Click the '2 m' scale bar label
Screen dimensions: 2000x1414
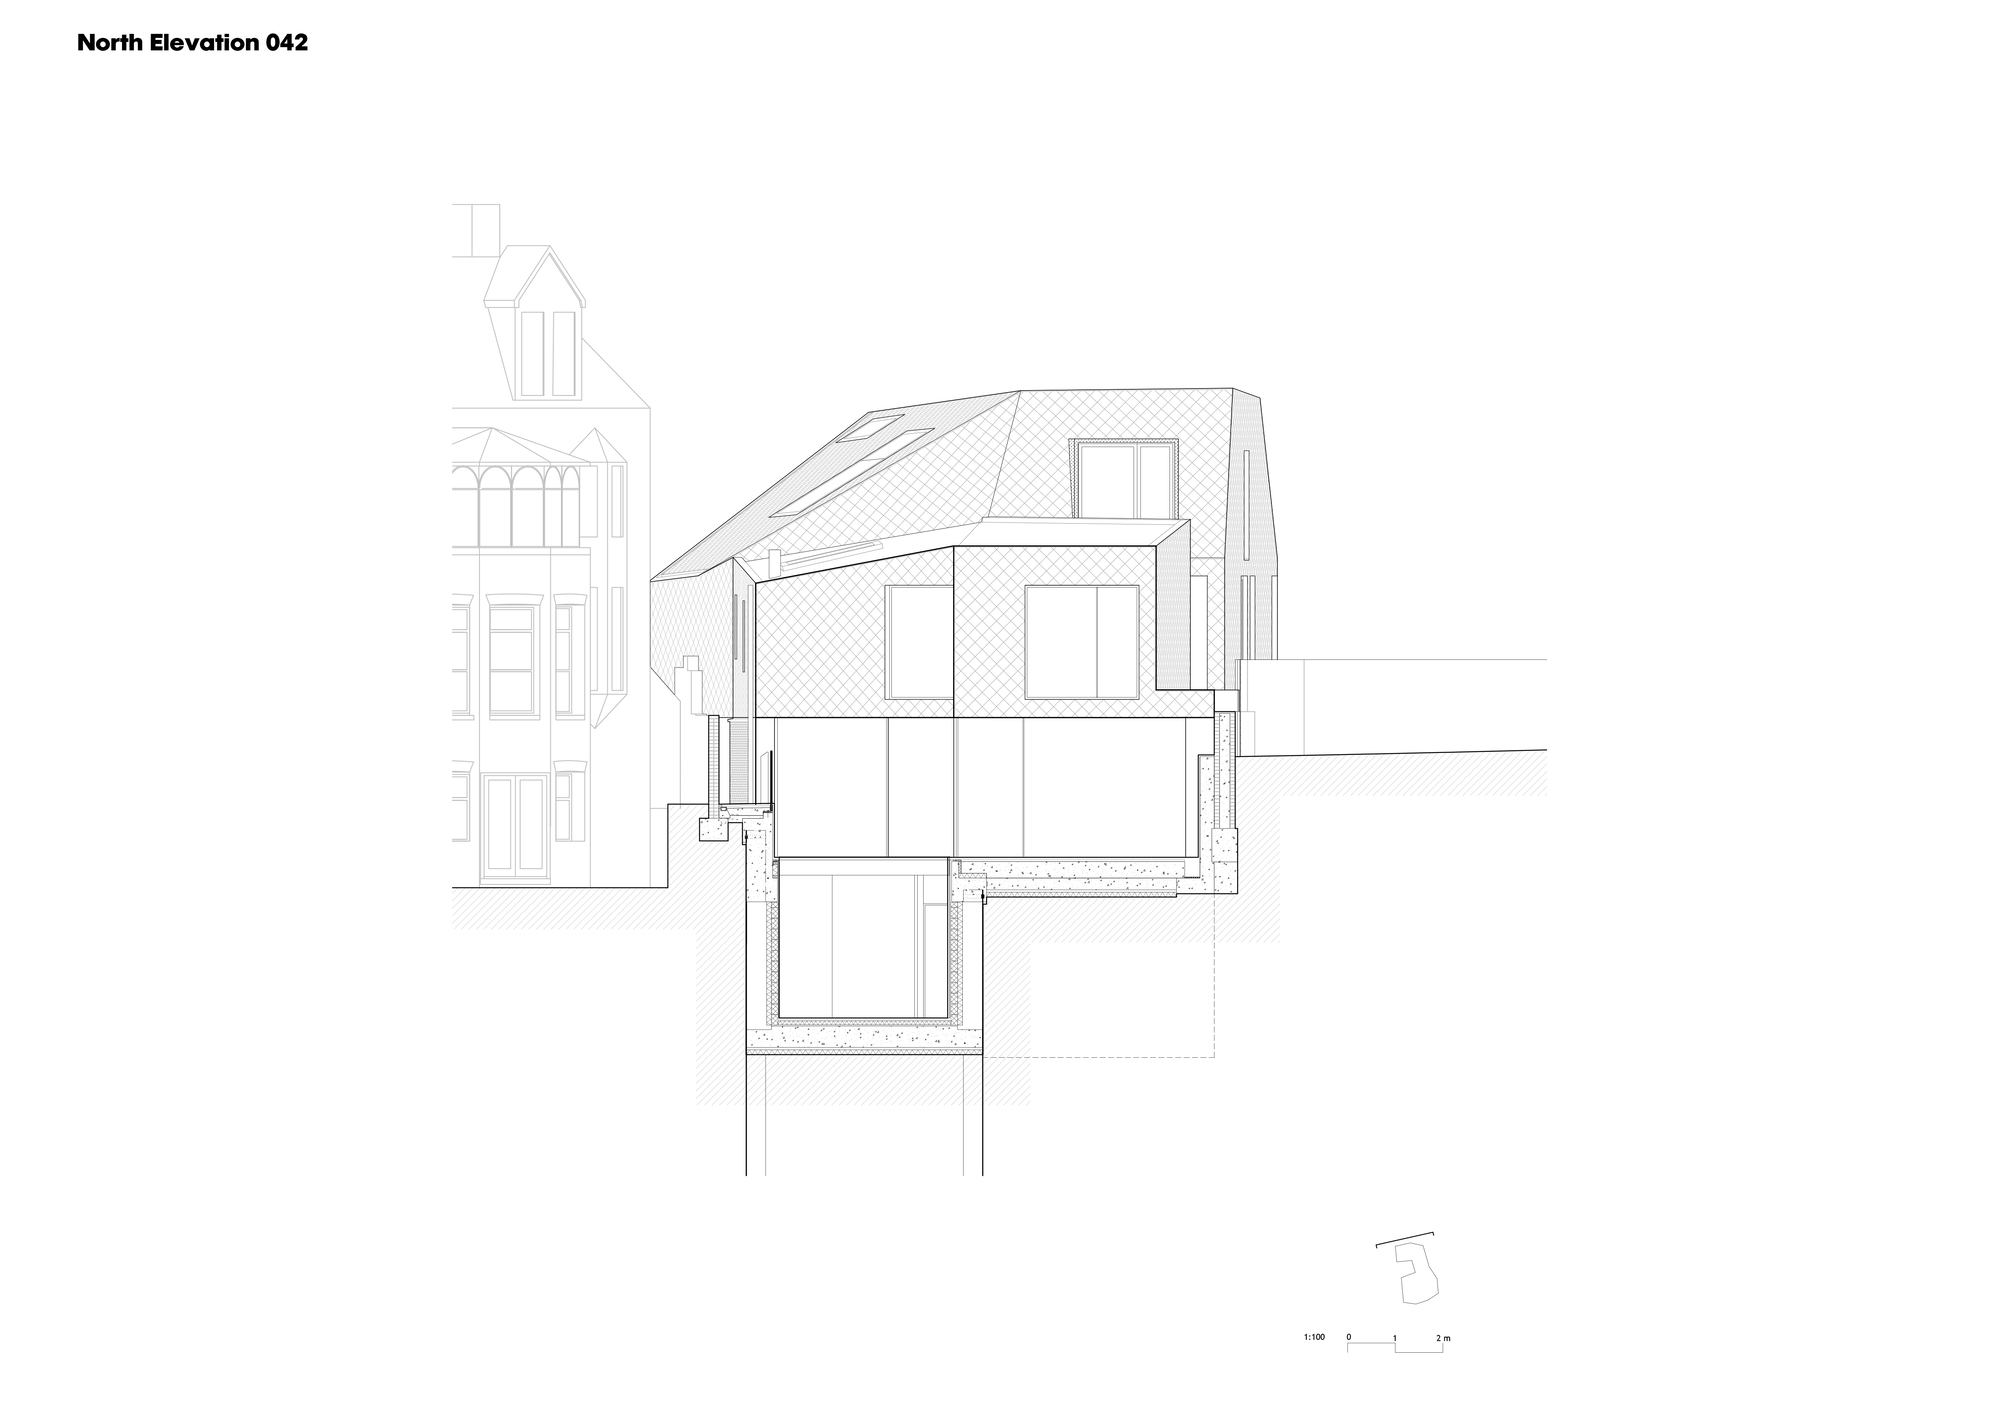(x=1443, y=1337)
